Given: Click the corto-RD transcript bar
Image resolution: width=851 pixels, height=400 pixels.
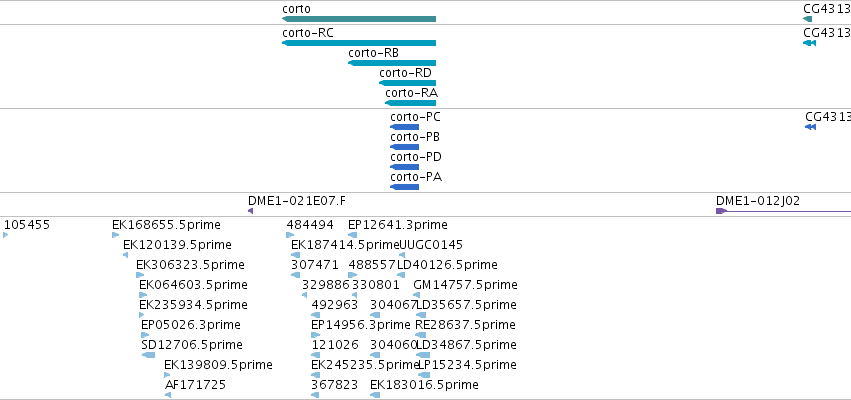Looking at the screenshot, I should pyautogui.click(x=408, y=83).
